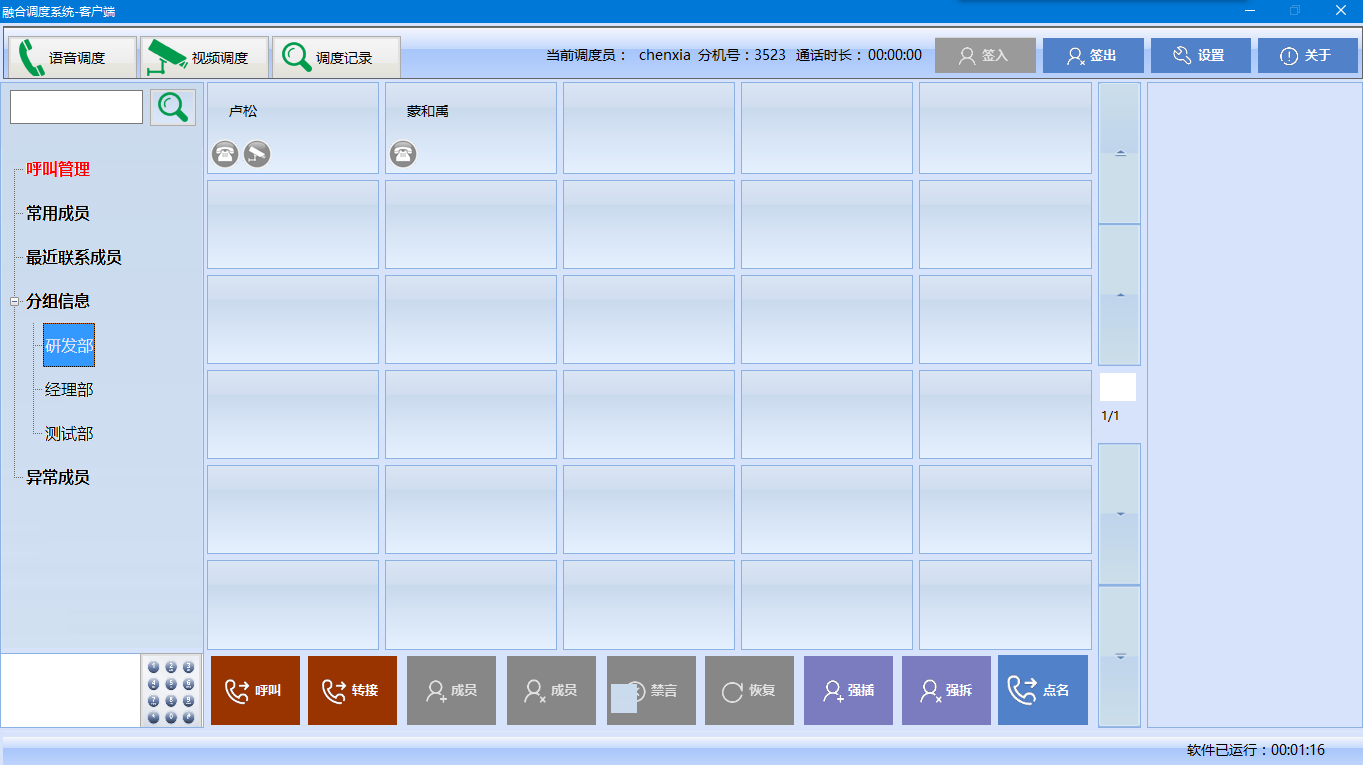
Task: Collapse the 分组信息 tree node
Action: [14, 301]
